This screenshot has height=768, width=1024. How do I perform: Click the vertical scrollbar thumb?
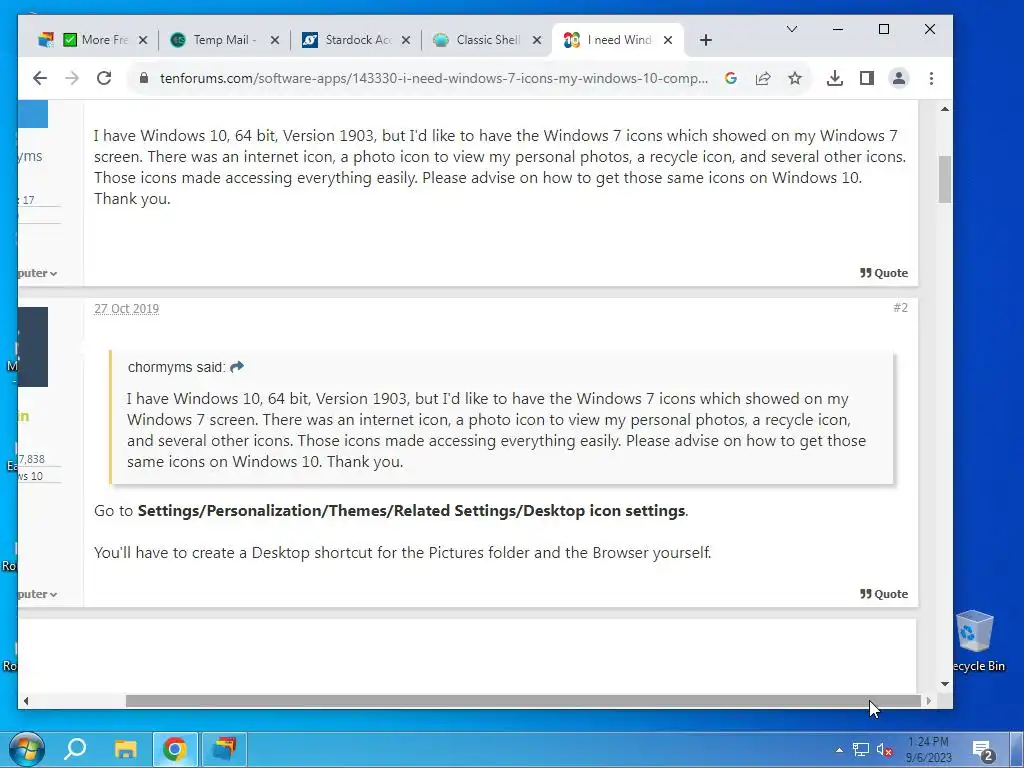tap(945, 179)
